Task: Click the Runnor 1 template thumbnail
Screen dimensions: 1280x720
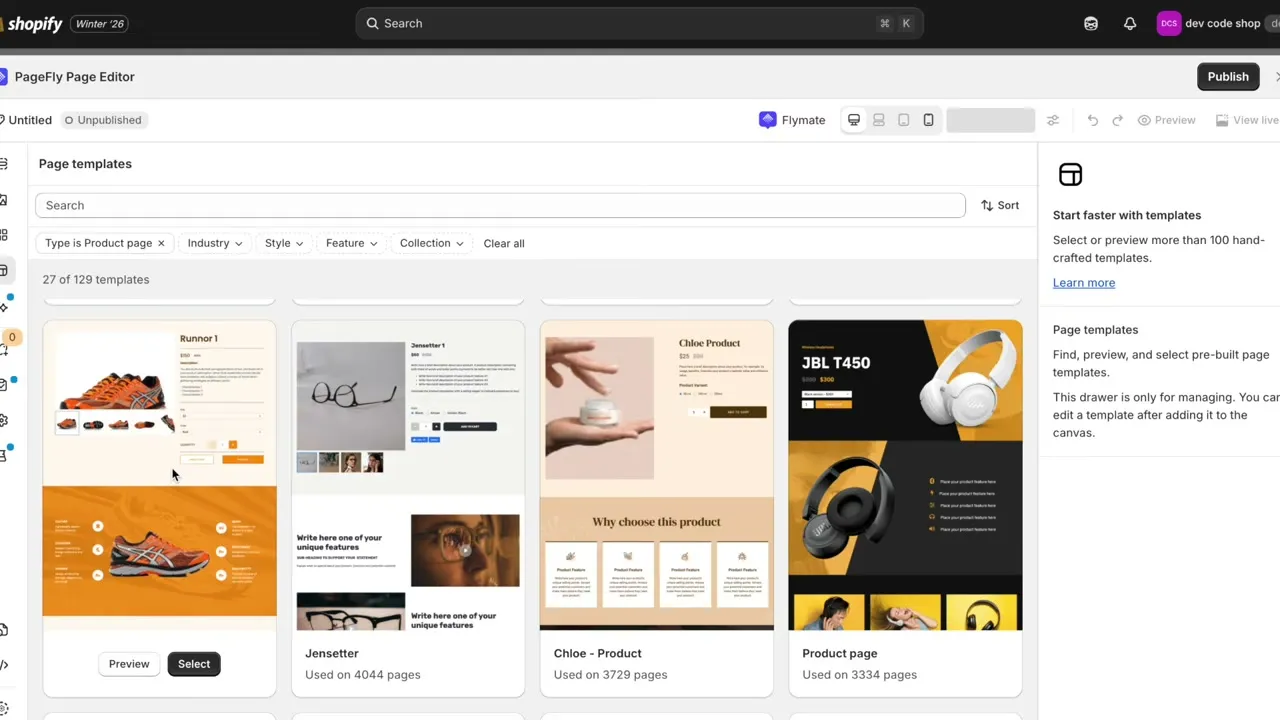Action: point(160,475)
